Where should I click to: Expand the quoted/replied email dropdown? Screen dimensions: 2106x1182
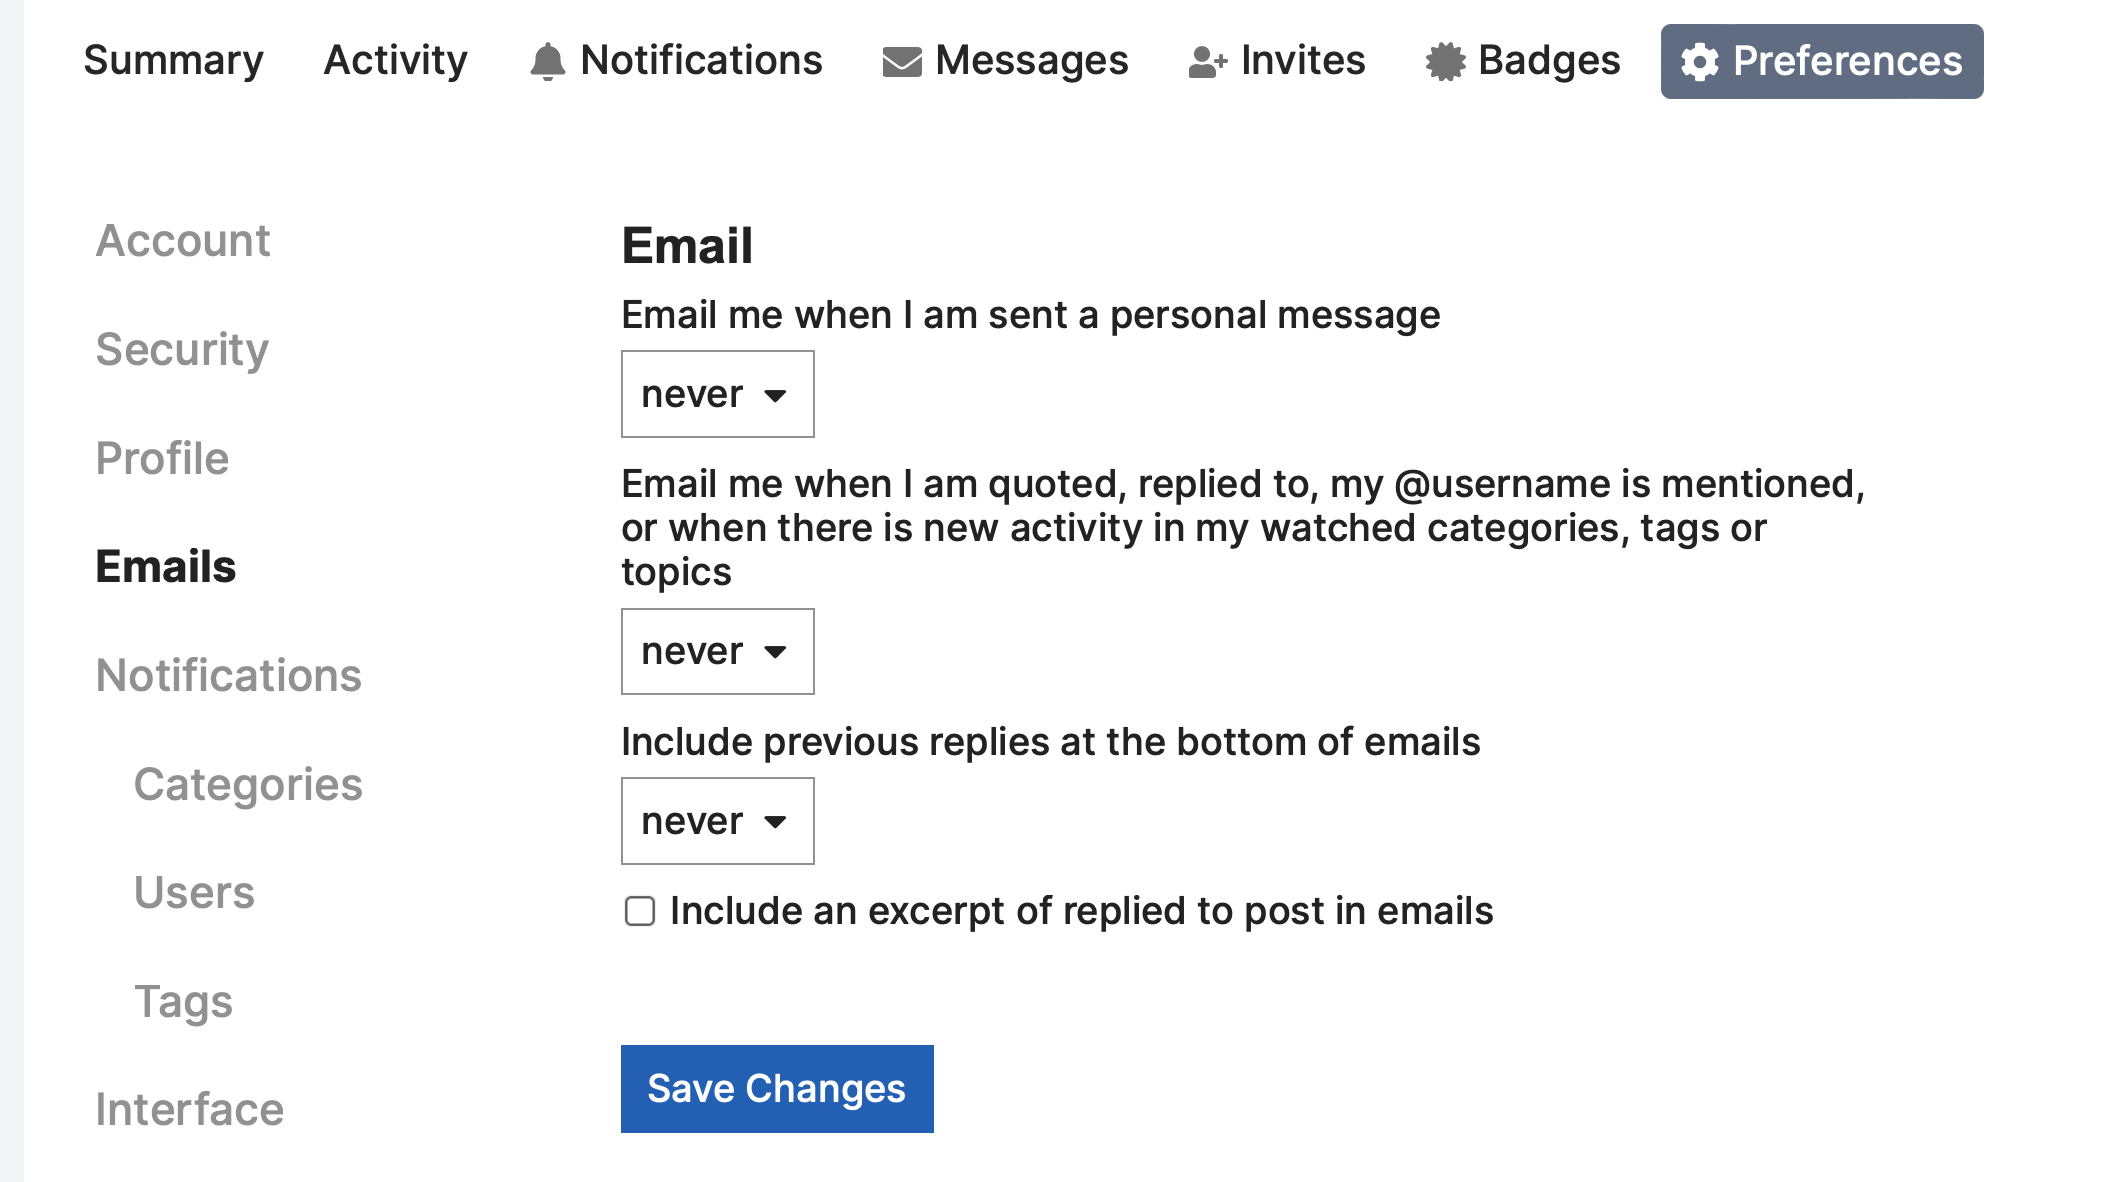pos(717,651)
